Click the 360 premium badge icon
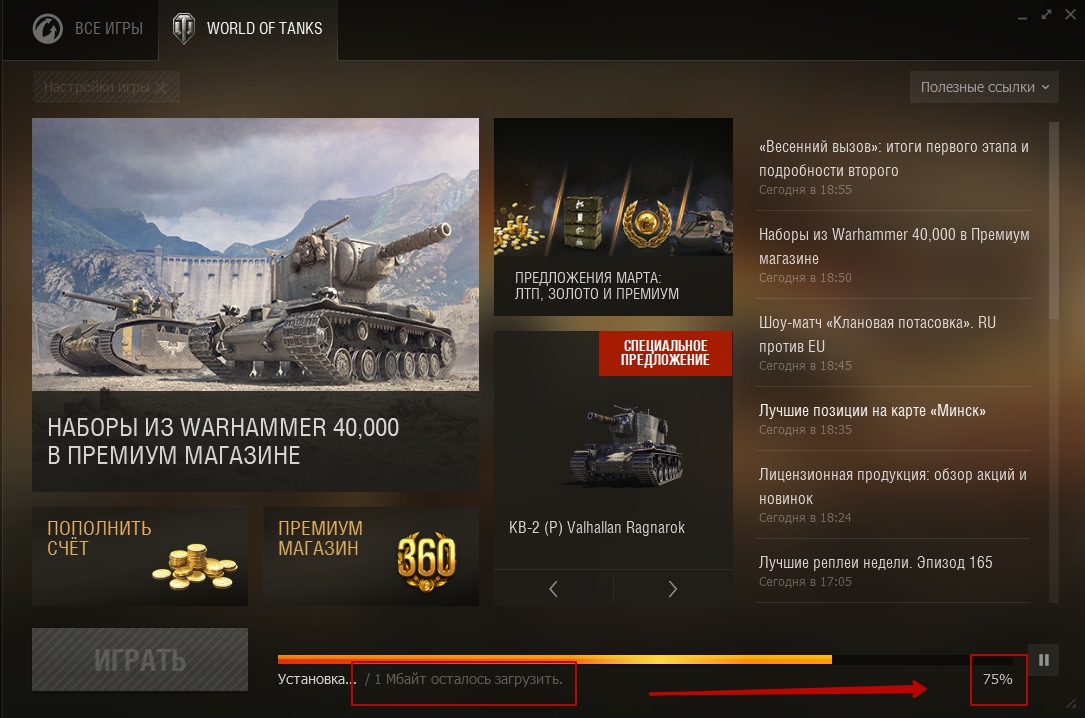Screen dimensions: 1085x718 click(x=426, y=561)
